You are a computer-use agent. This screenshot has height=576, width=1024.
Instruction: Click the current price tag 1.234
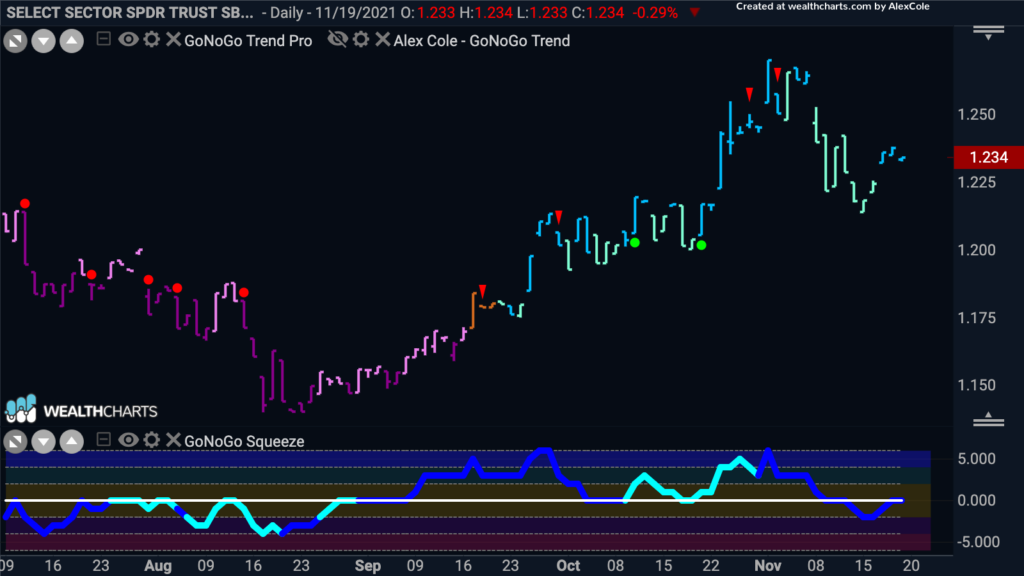pyautogui.click(x=988, y=157)
